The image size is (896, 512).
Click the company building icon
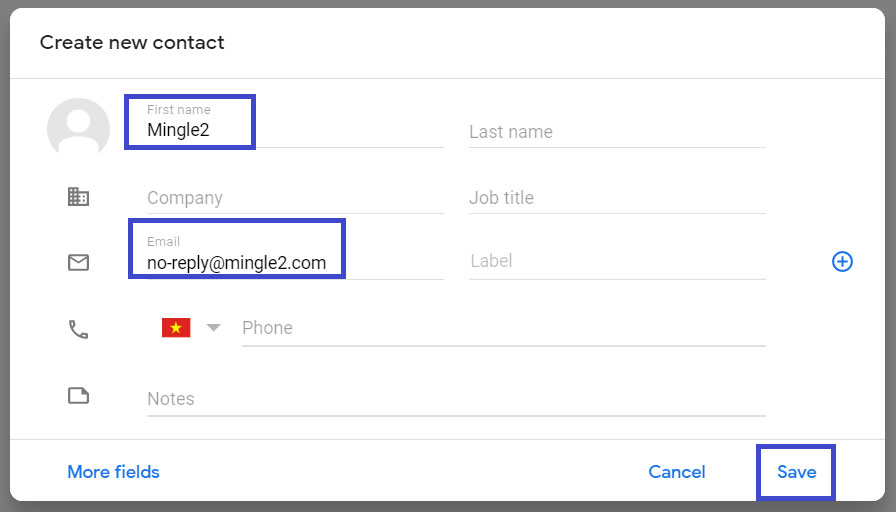pyautogui.click(x=78, y=197)
